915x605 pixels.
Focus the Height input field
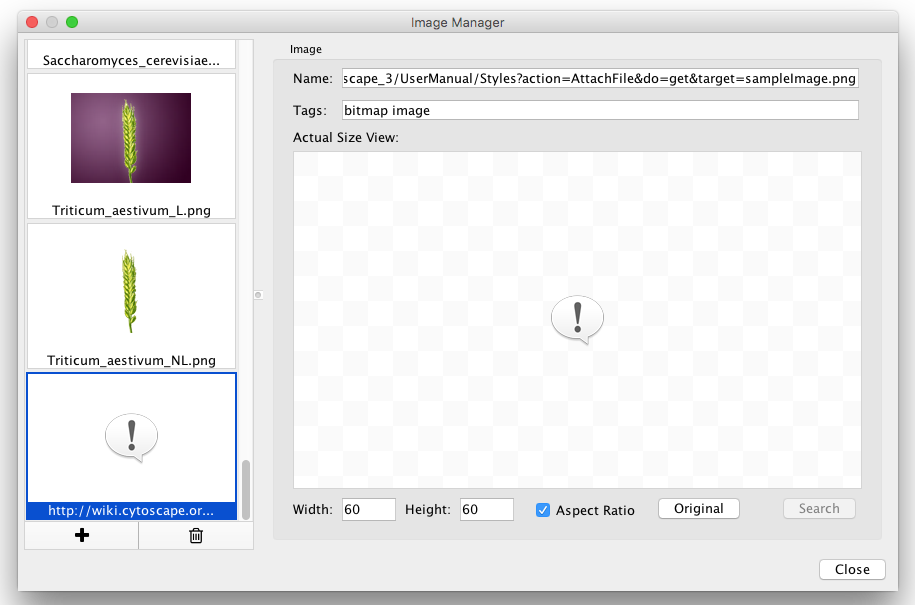486,510
